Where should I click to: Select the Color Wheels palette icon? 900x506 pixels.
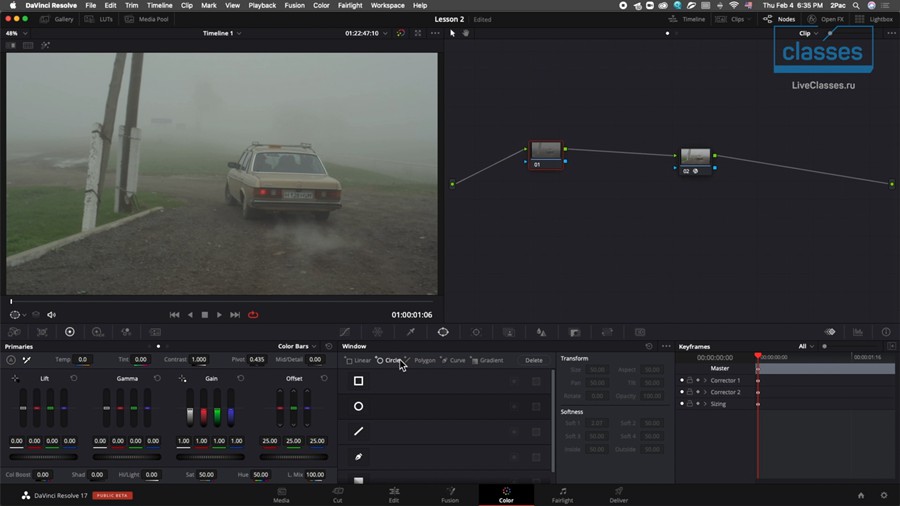69,332
